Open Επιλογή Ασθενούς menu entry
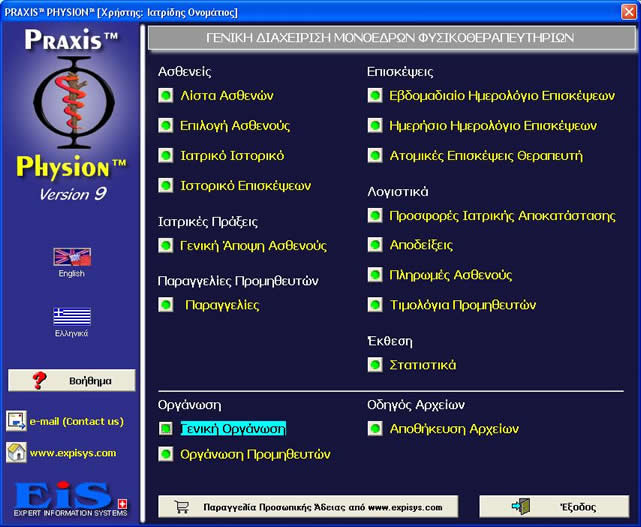 click(x=235, y=126)
